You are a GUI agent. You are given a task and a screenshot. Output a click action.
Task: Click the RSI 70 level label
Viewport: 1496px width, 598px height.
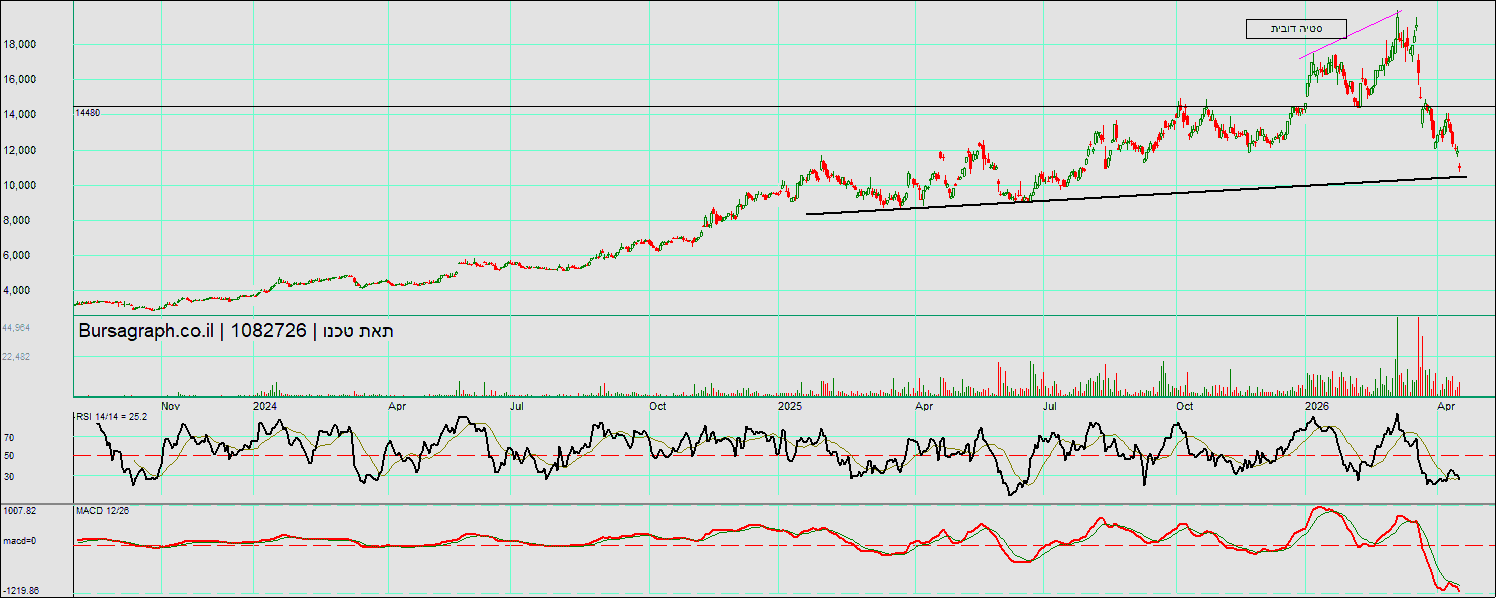[x=8, y=437]
